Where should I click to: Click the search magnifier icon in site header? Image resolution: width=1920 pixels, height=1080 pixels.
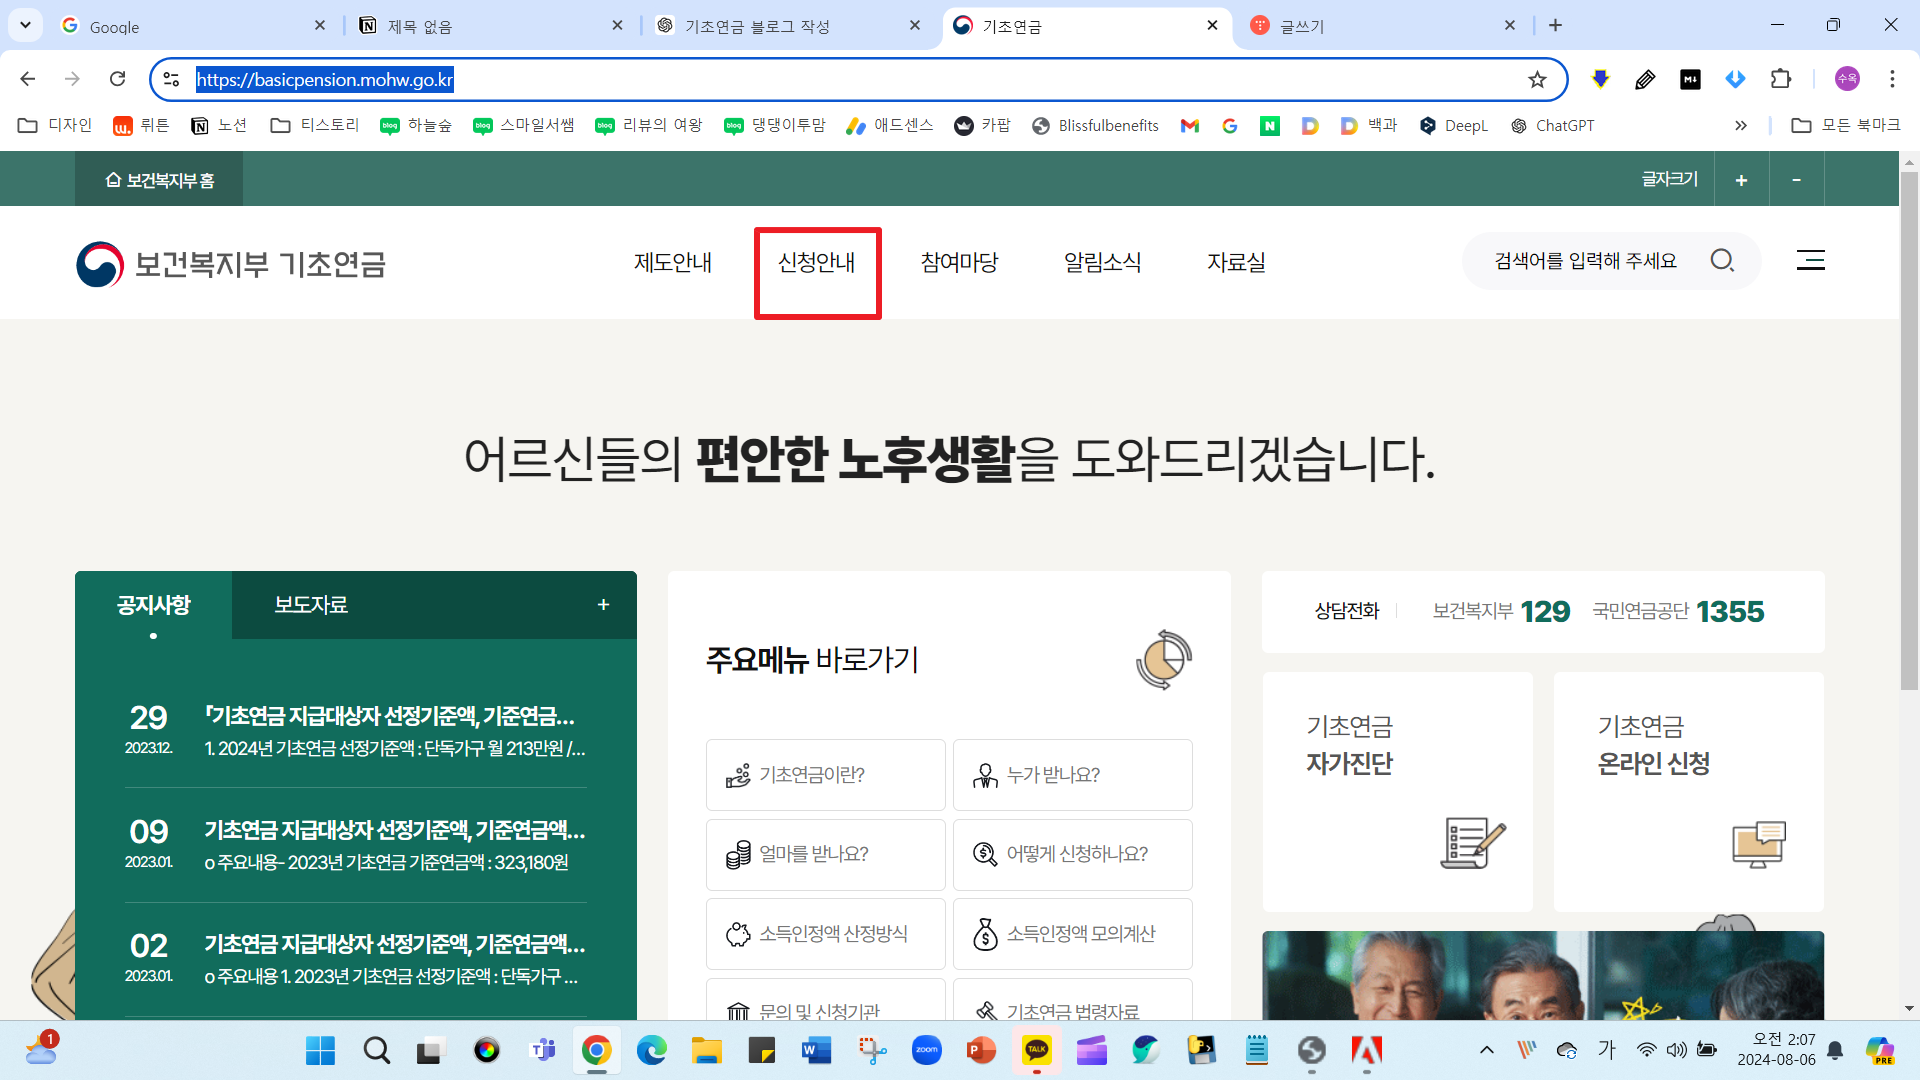[x=1721, y=261]
